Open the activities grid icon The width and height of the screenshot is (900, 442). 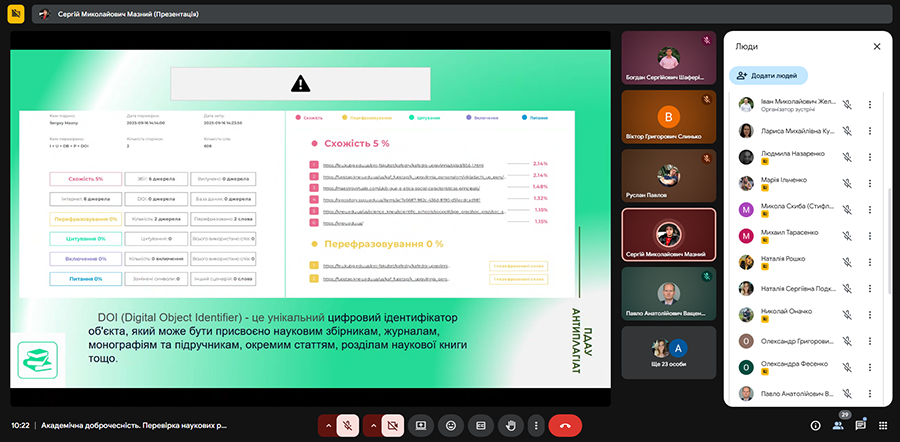pos(882,425)
